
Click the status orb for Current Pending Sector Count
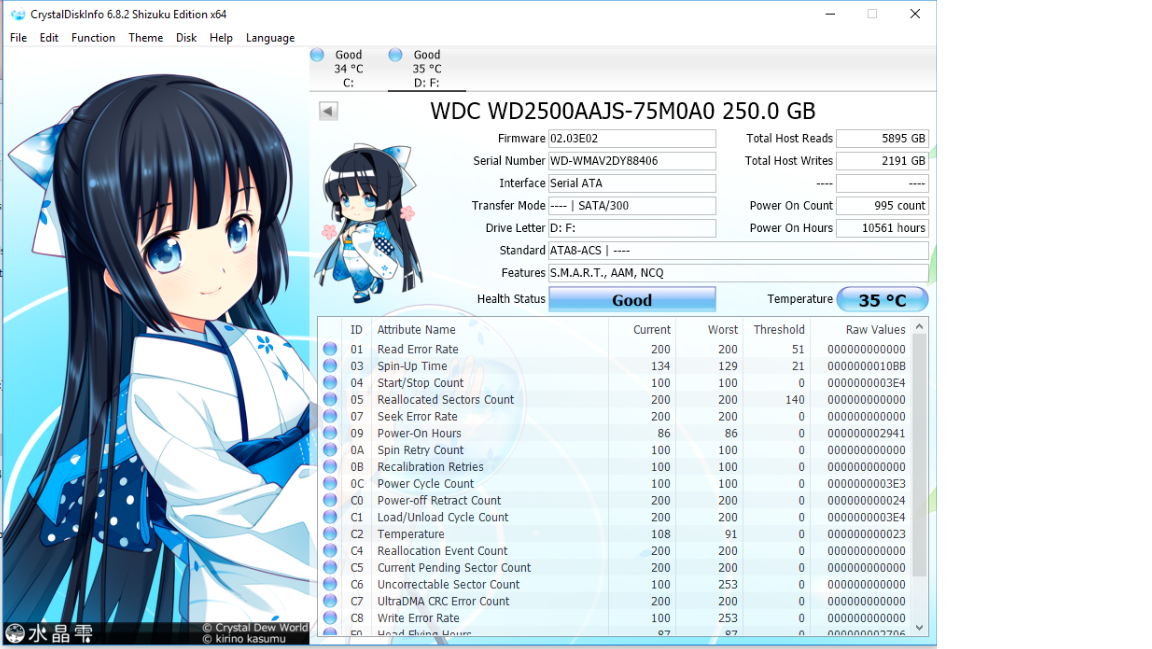coord(330,567)
